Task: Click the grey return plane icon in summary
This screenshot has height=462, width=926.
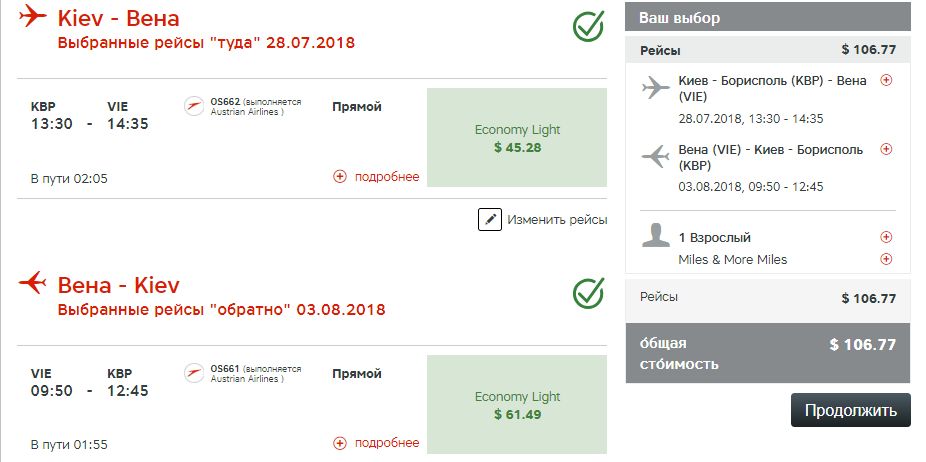Action: point(656,157)
